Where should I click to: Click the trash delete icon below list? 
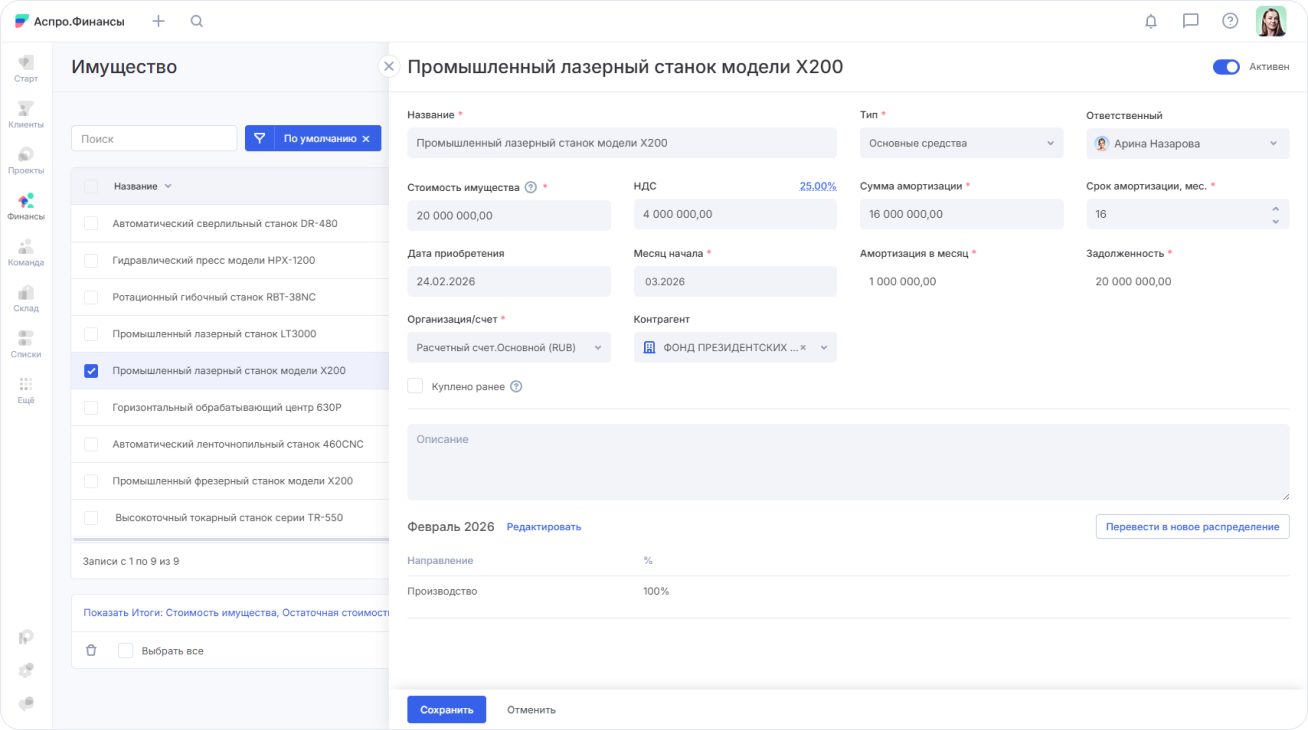click(91, 650)
